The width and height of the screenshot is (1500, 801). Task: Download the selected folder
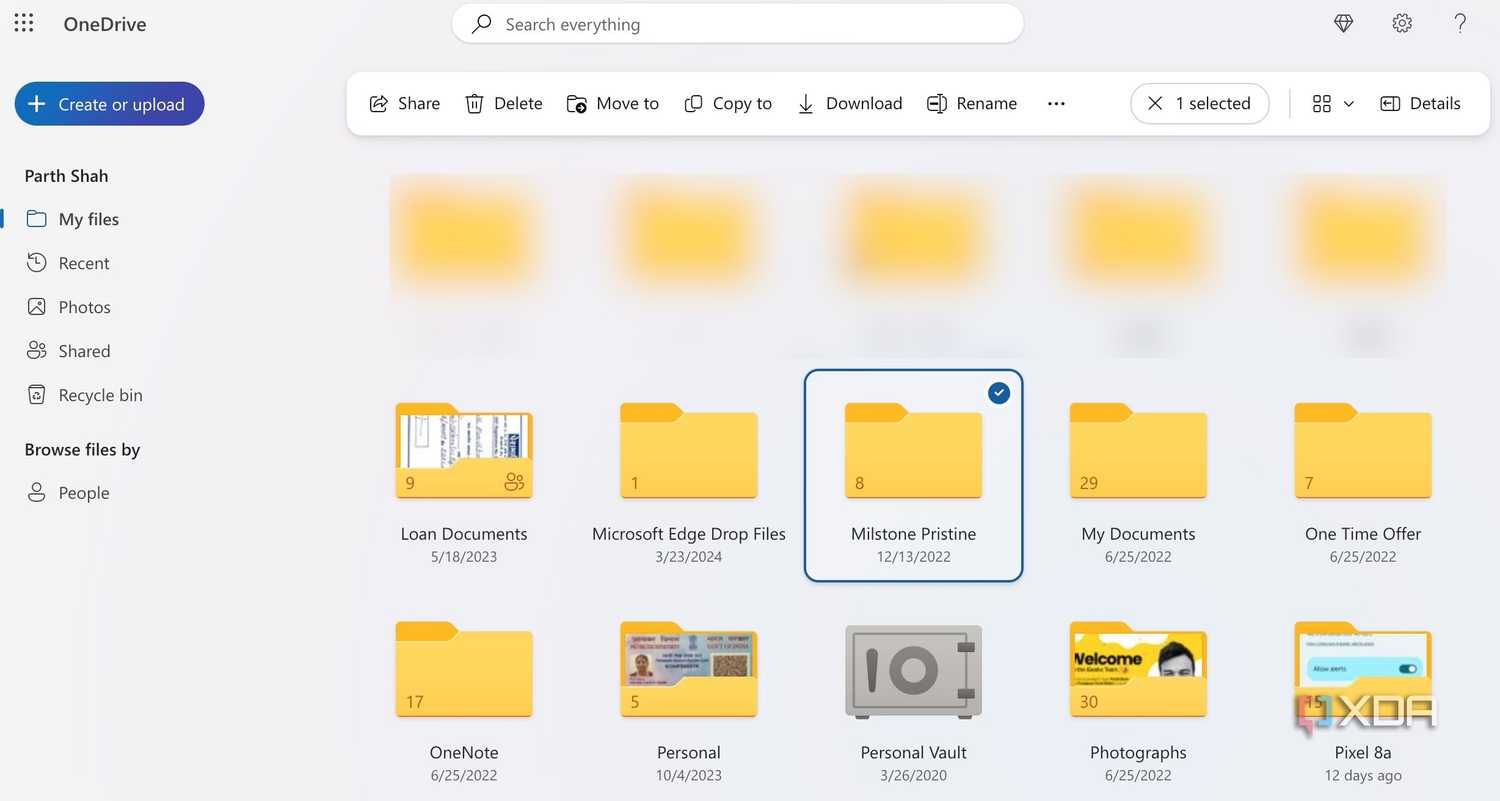850,103
